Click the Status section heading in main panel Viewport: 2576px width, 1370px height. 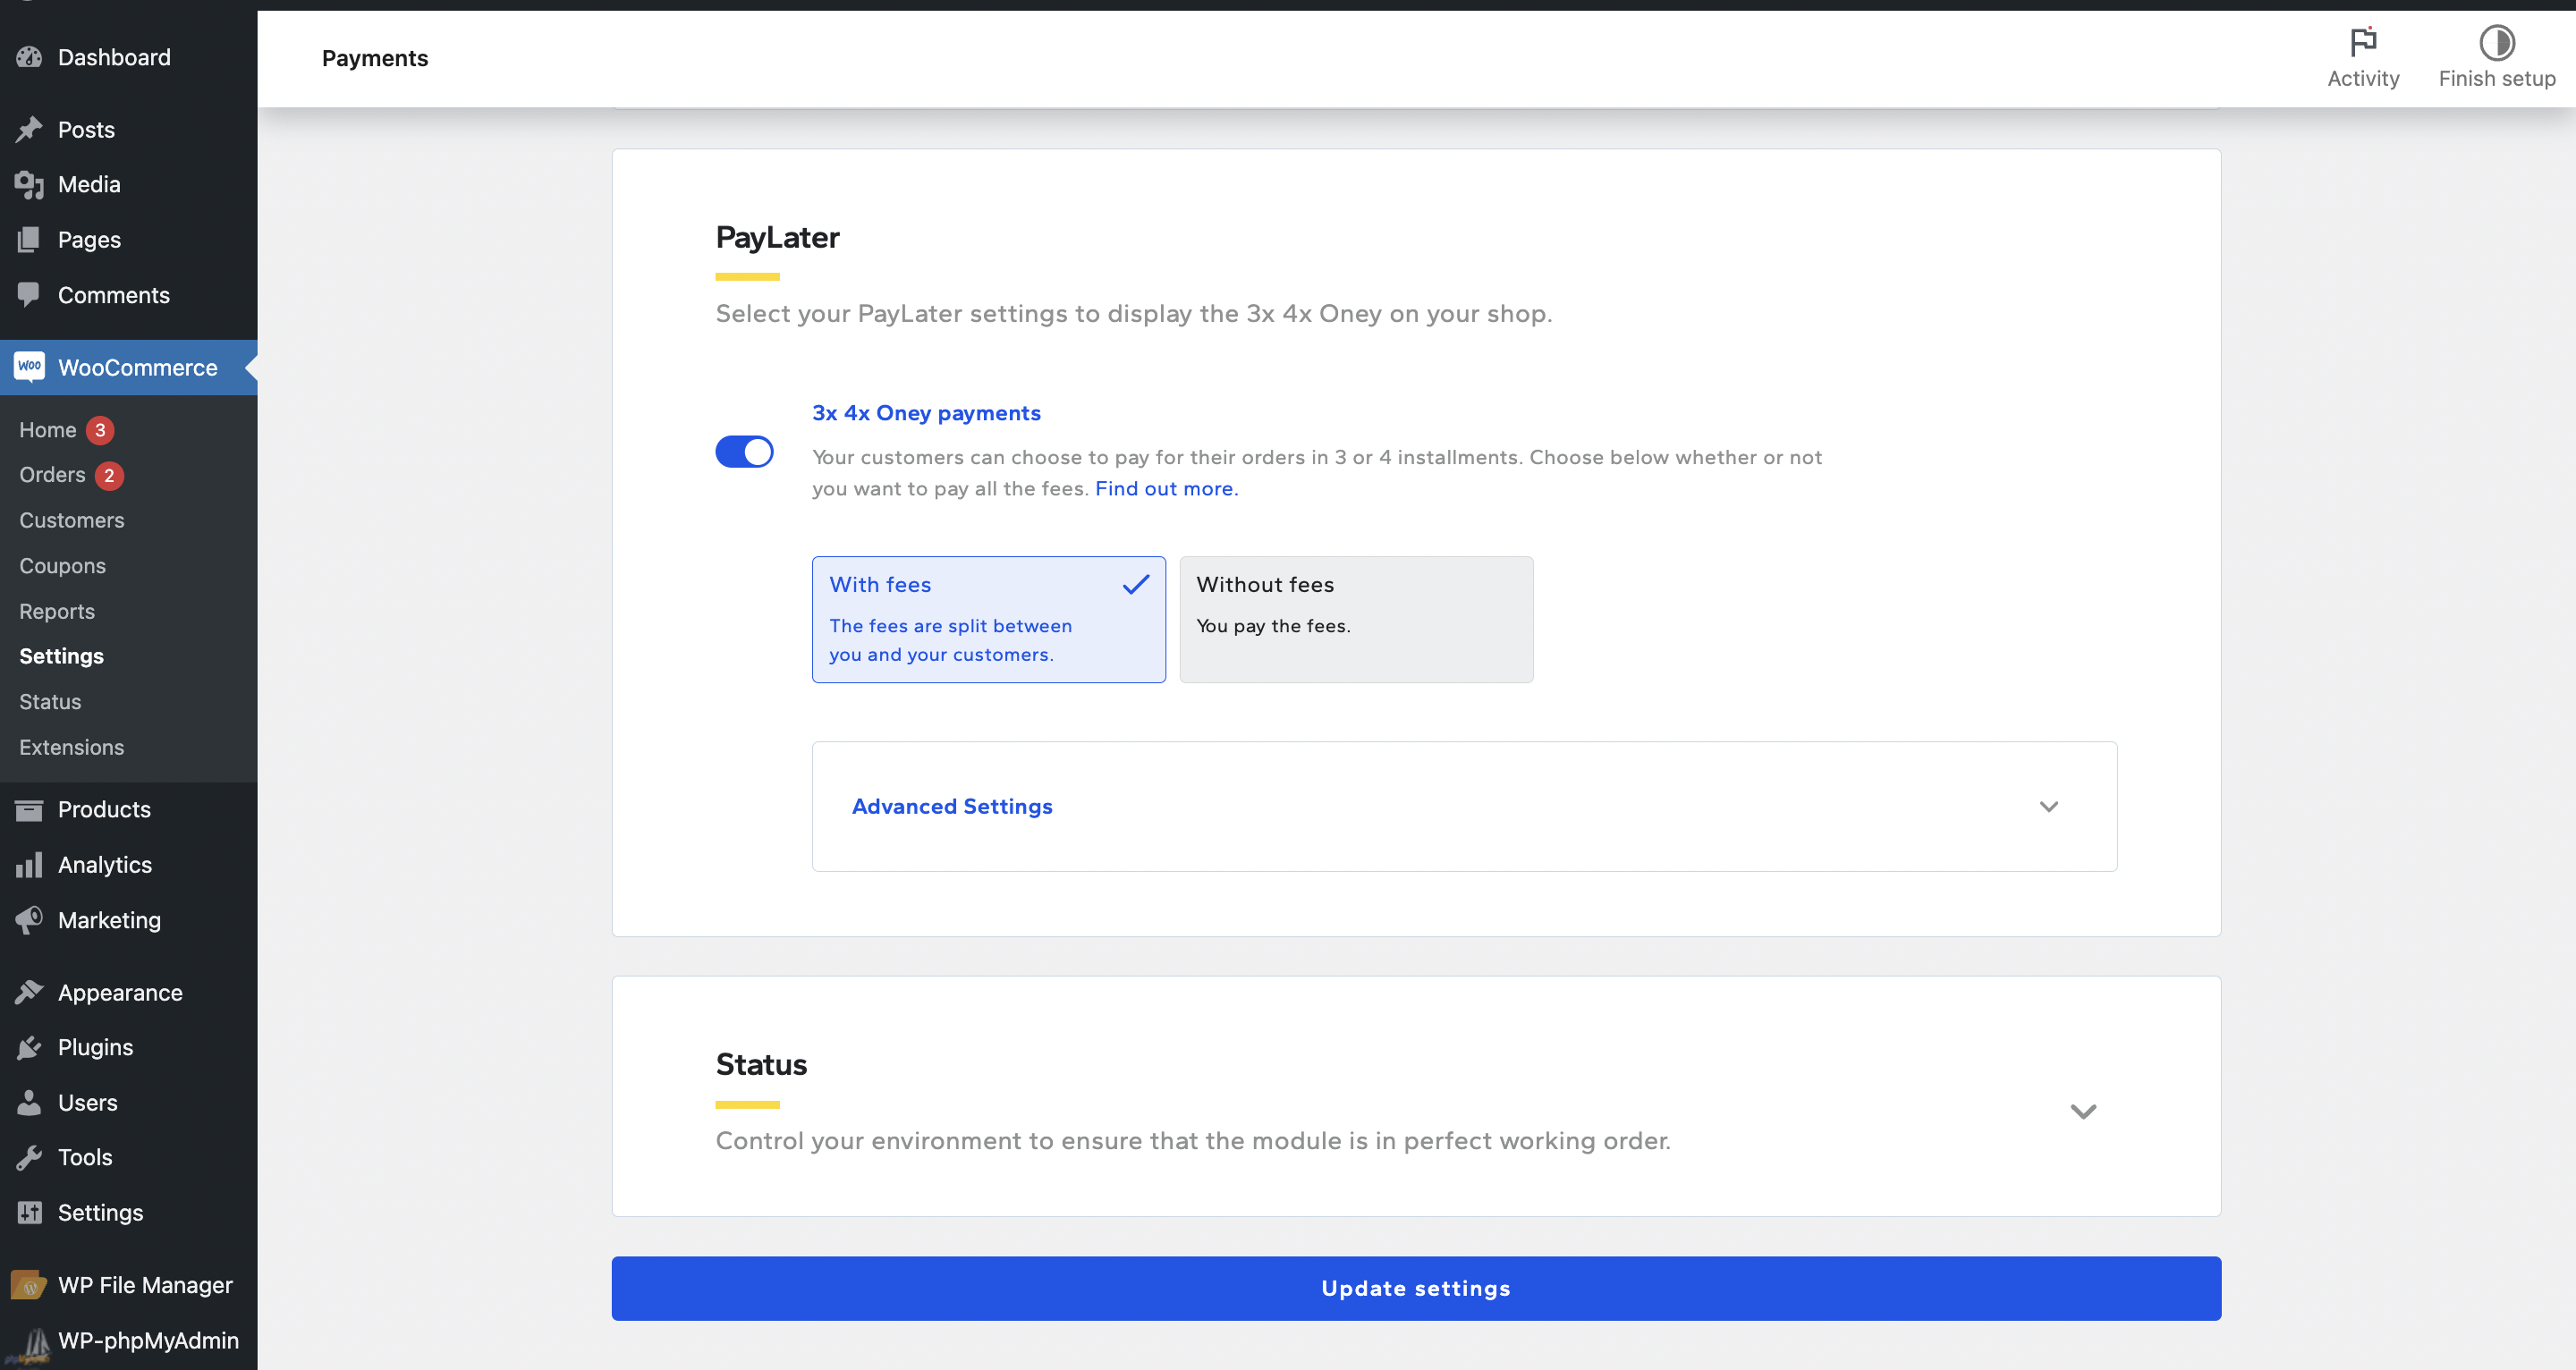(x=761, y=1064)
